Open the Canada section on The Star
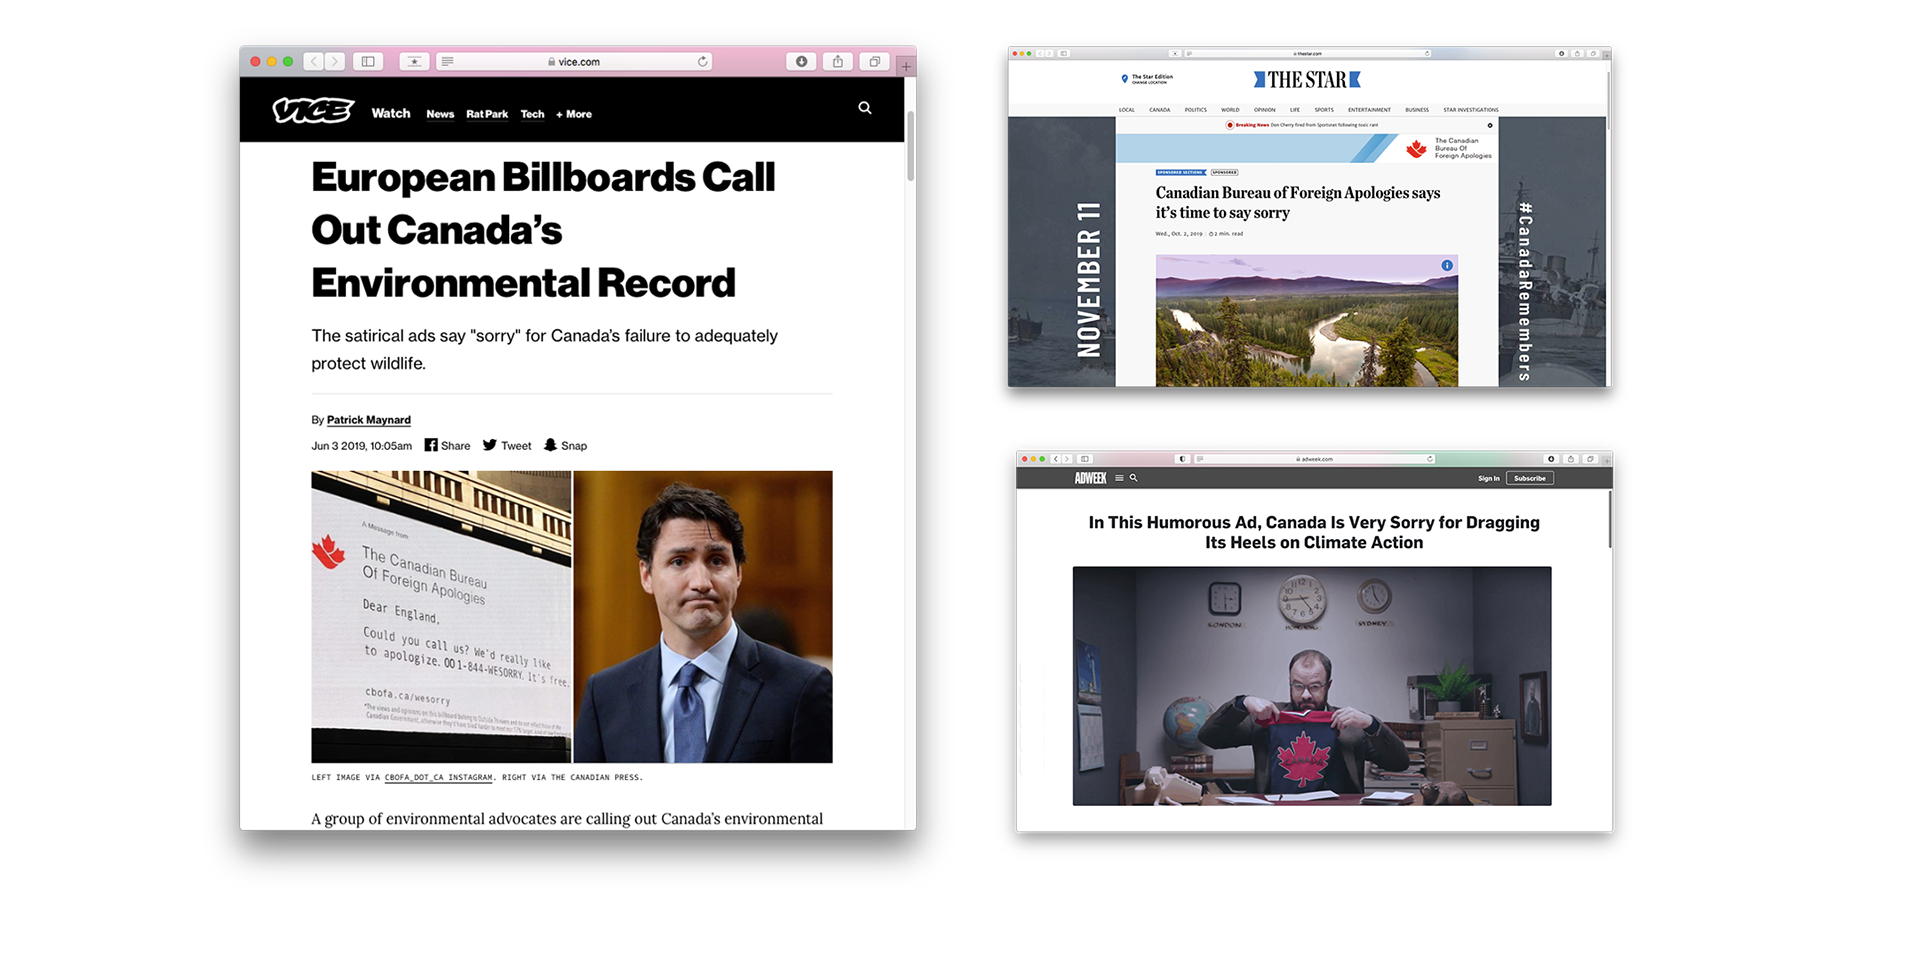This screenshot has width=1920, height=956. pos(1159,110)
